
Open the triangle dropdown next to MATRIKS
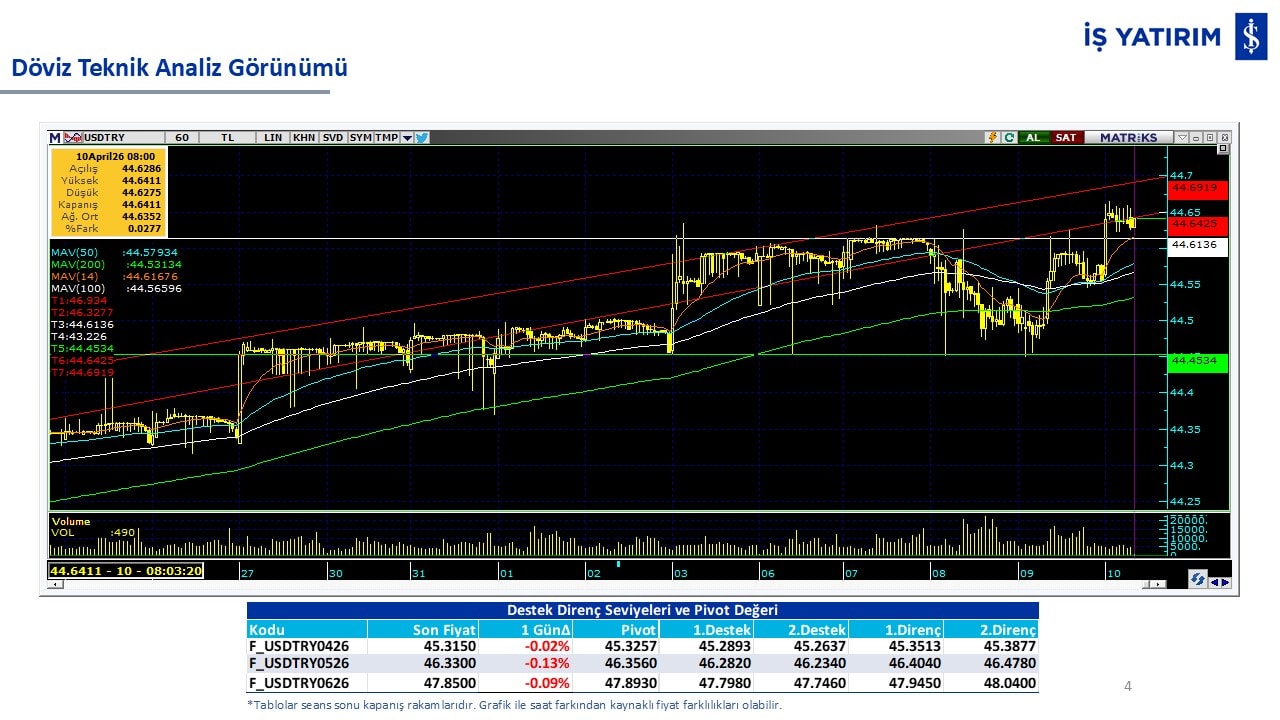pyautogui.click(x=1182, y=138)
